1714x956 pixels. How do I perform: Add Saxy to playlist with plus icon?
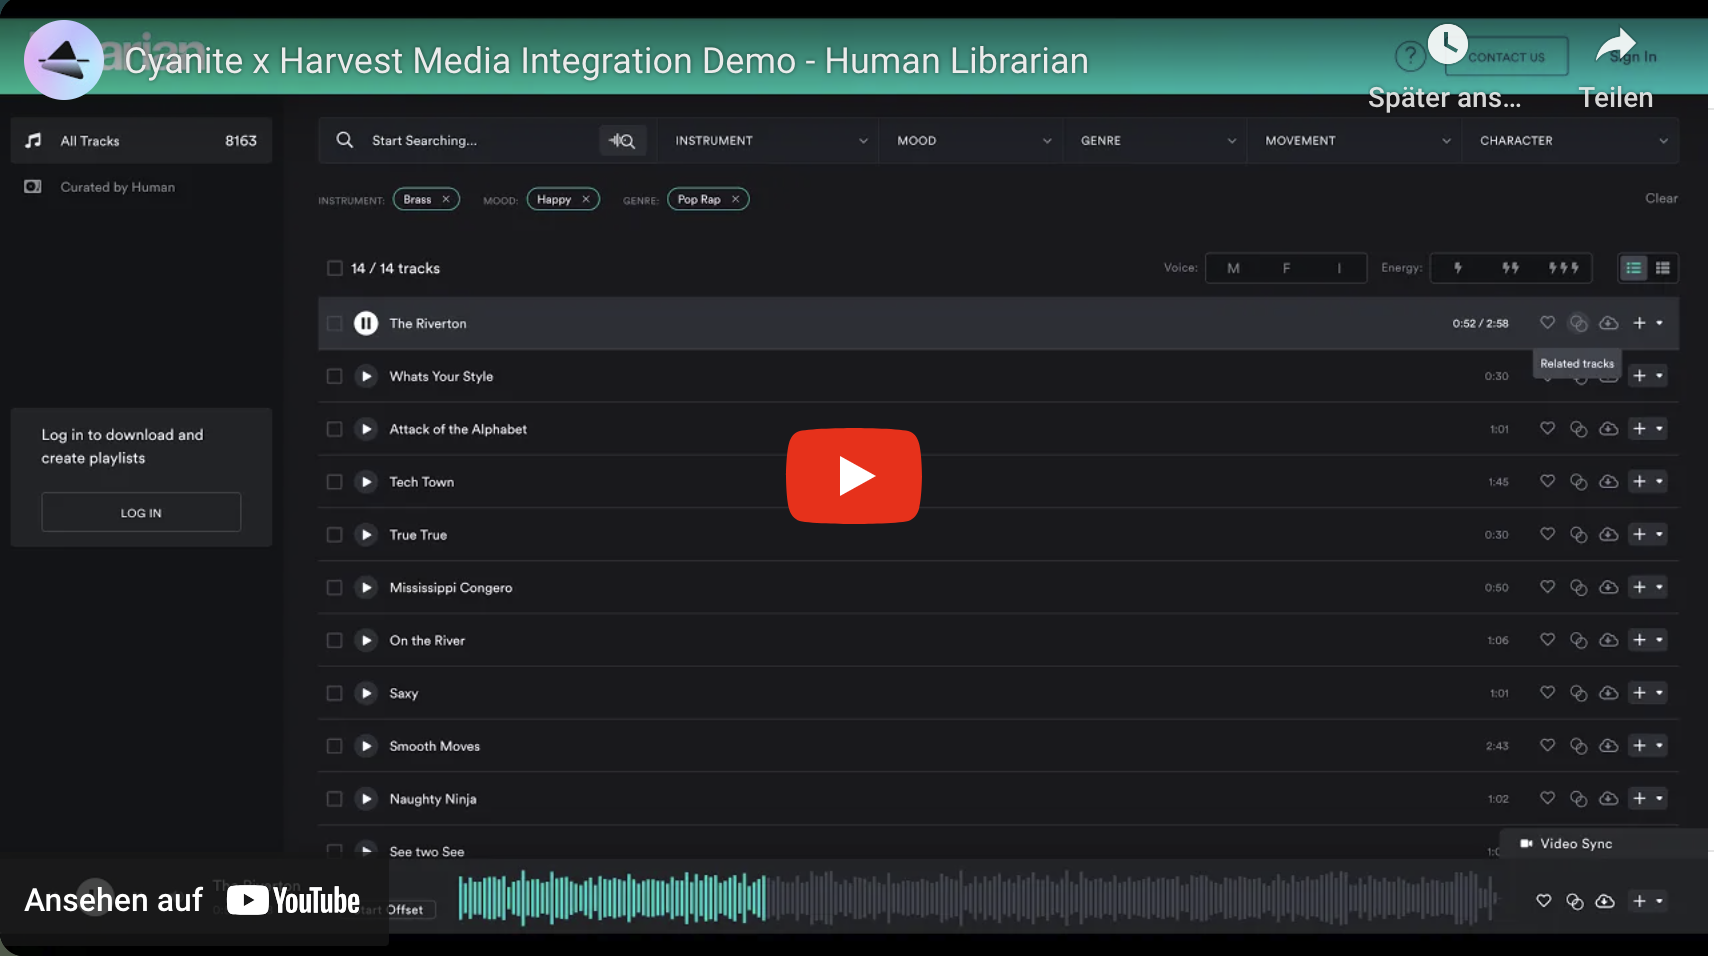pyautogui.click(x=1639, y=693)
